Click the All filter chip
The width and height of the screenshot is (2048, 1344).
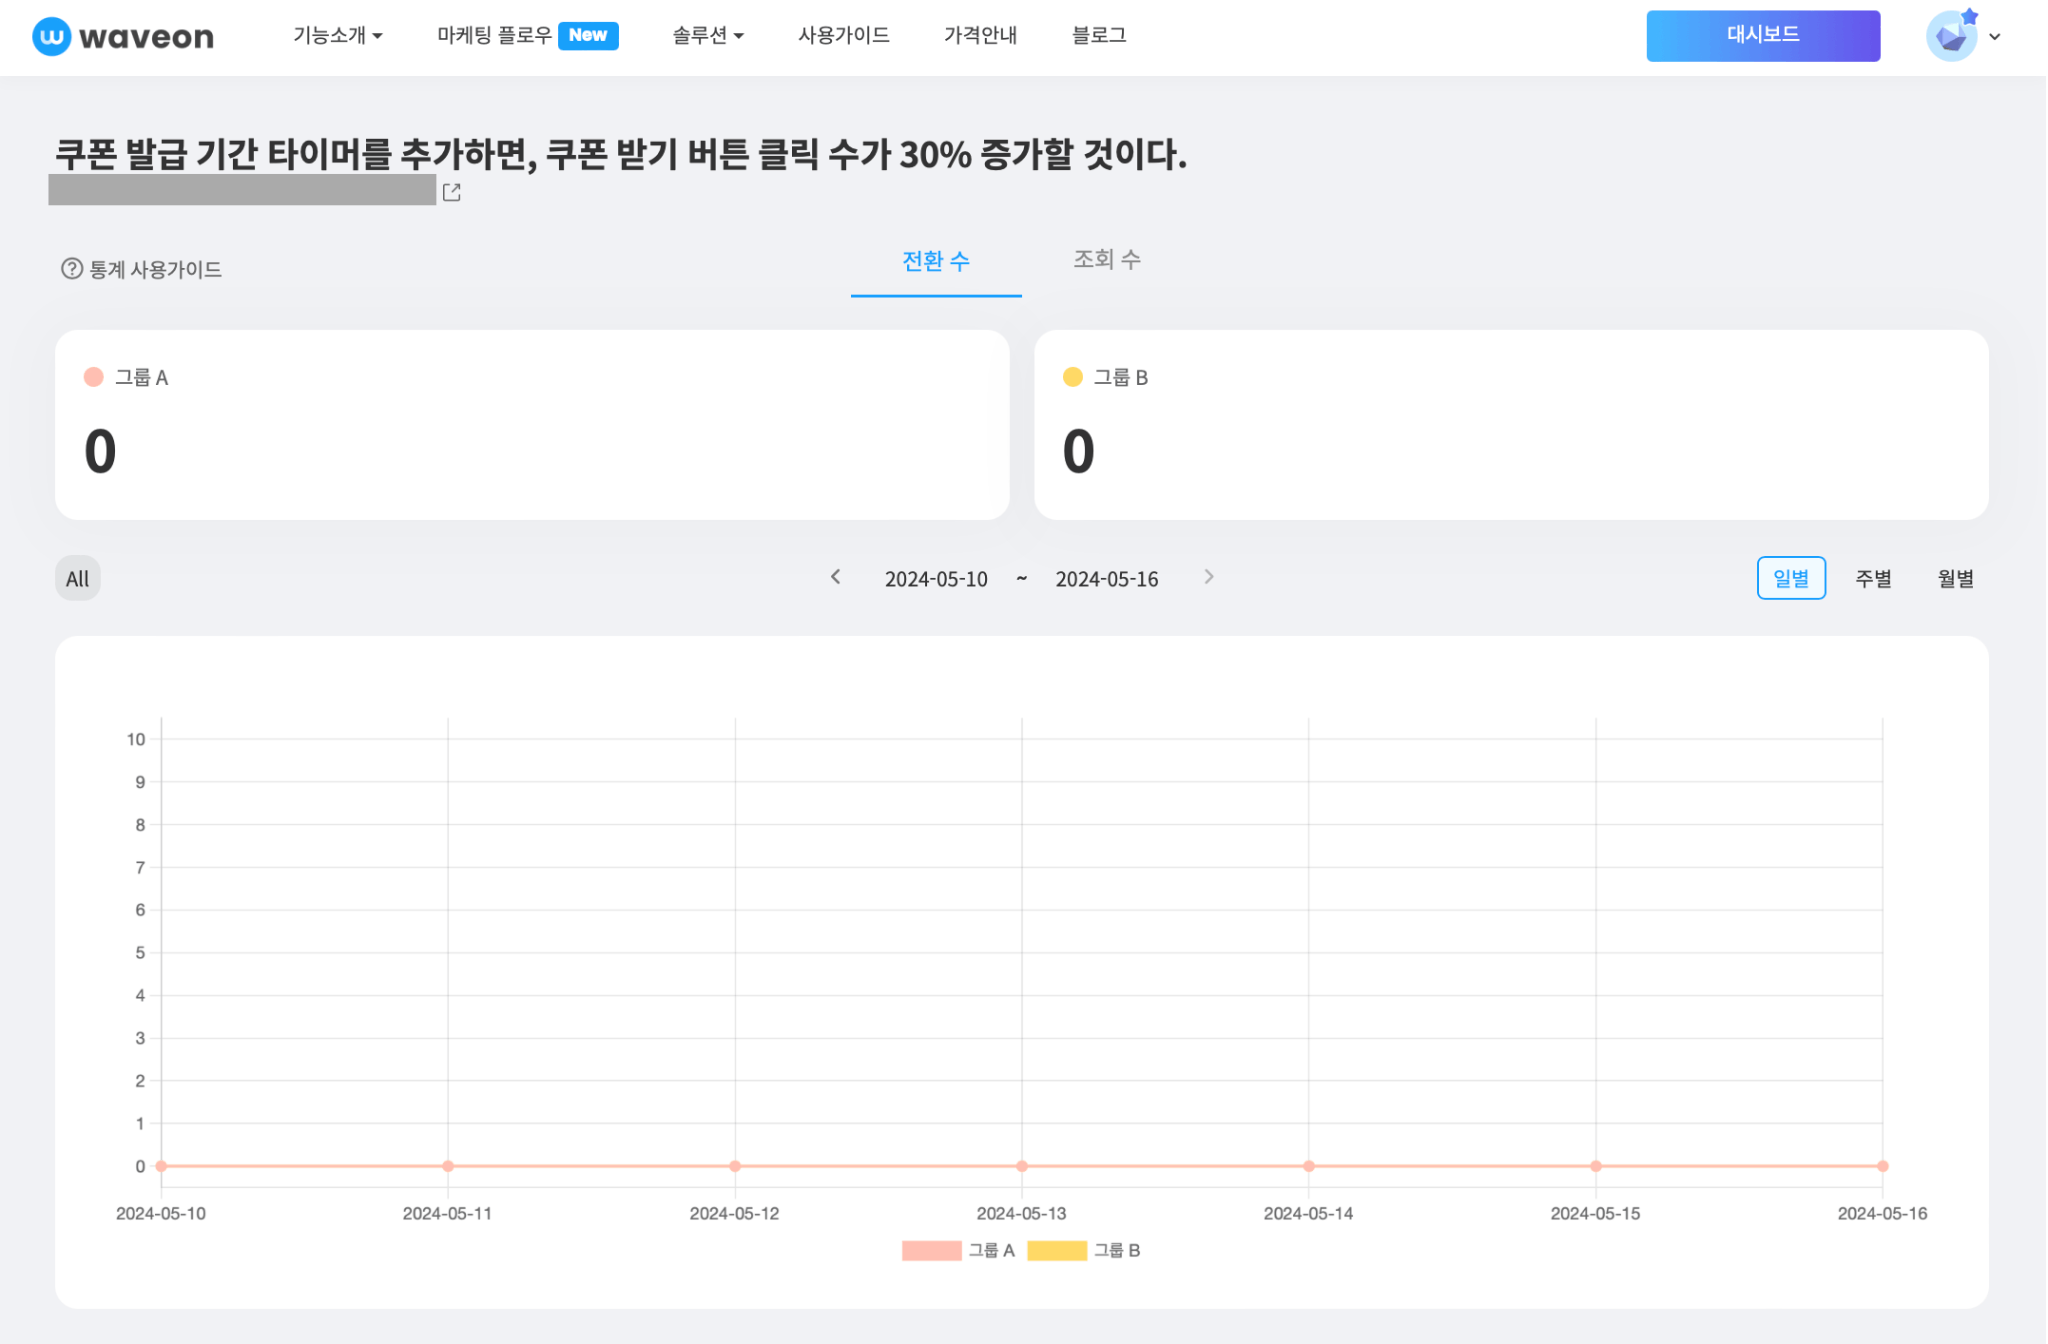point(78,578)
